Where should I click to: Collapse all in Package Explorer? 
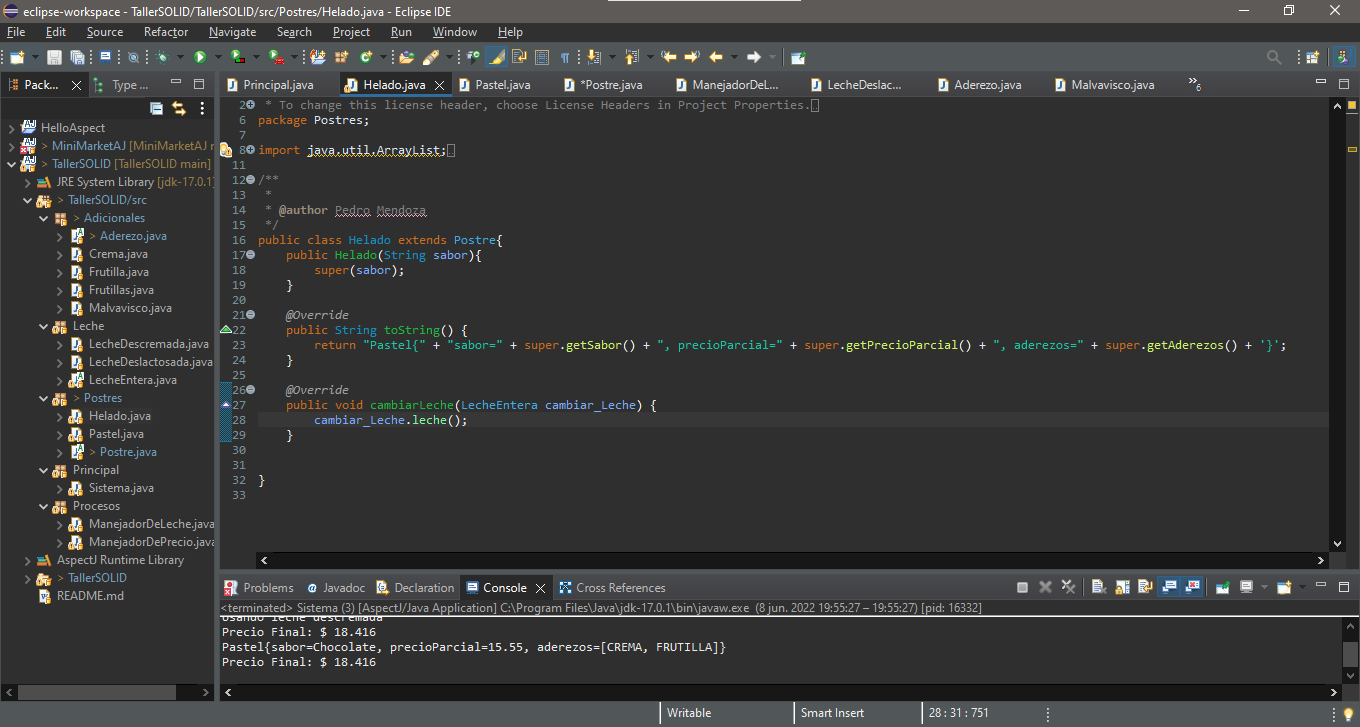tap(157, 108)
